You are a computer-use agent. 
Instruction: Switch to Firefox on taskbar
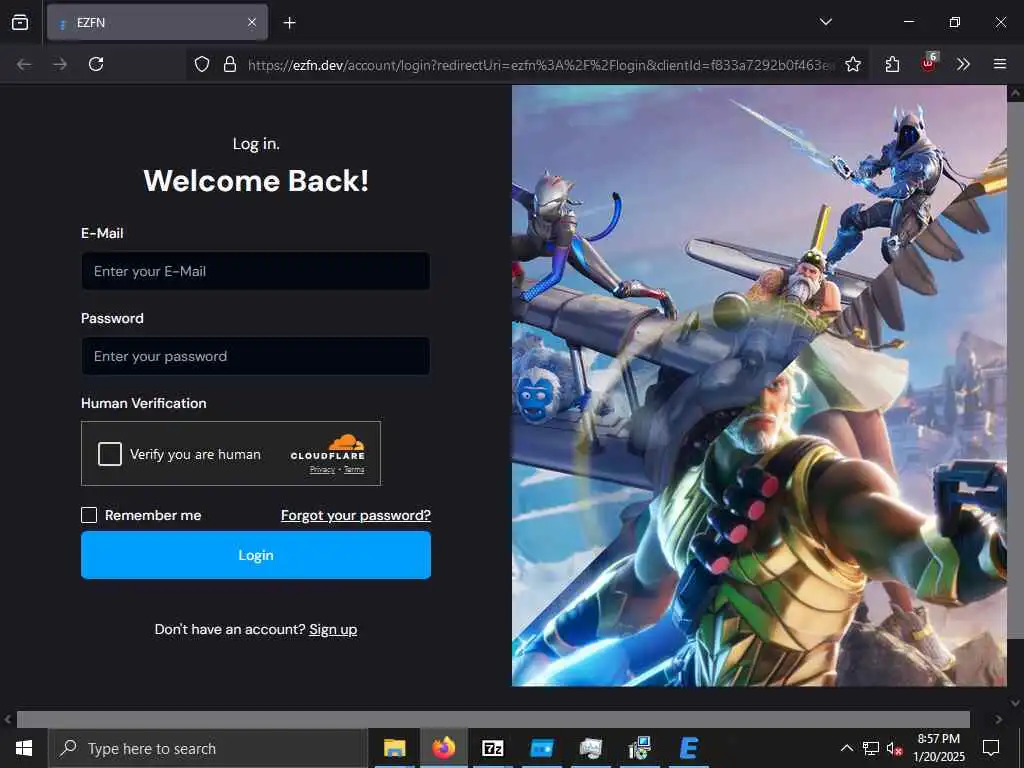tap(443, 748)
